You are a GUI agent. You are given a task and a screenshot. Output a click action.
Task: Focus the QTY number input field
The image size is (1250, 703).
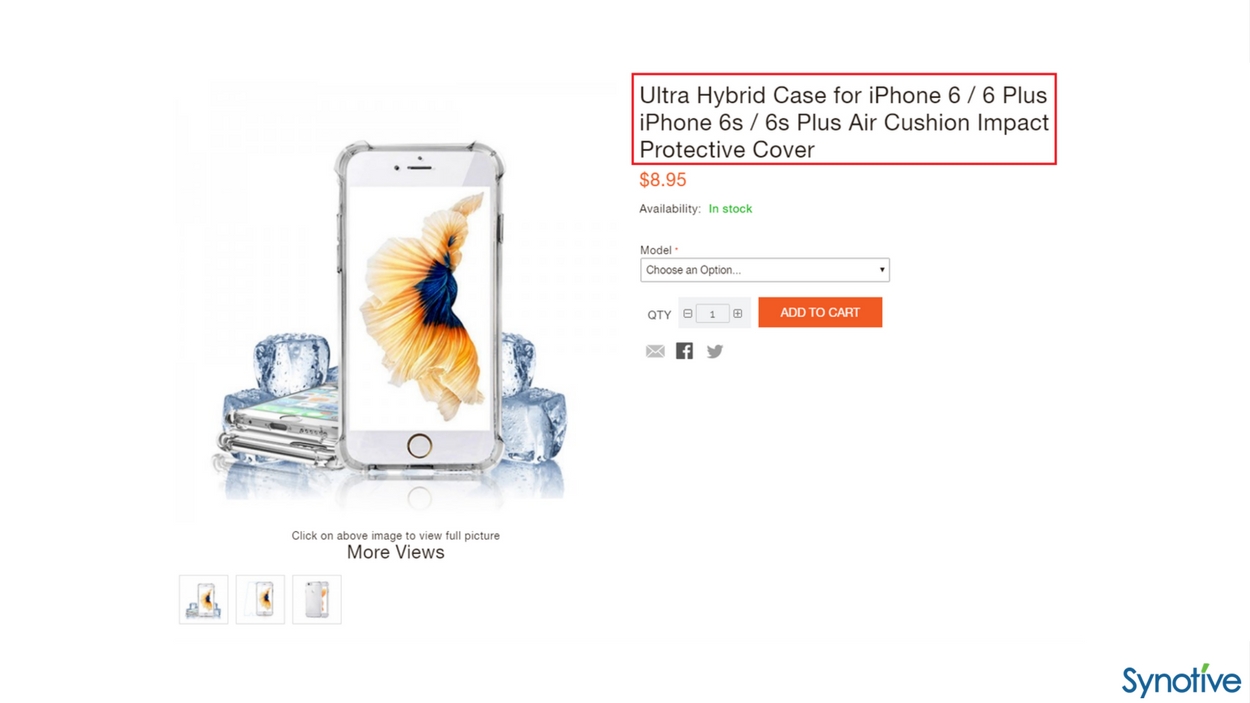(x=712, y=314)
